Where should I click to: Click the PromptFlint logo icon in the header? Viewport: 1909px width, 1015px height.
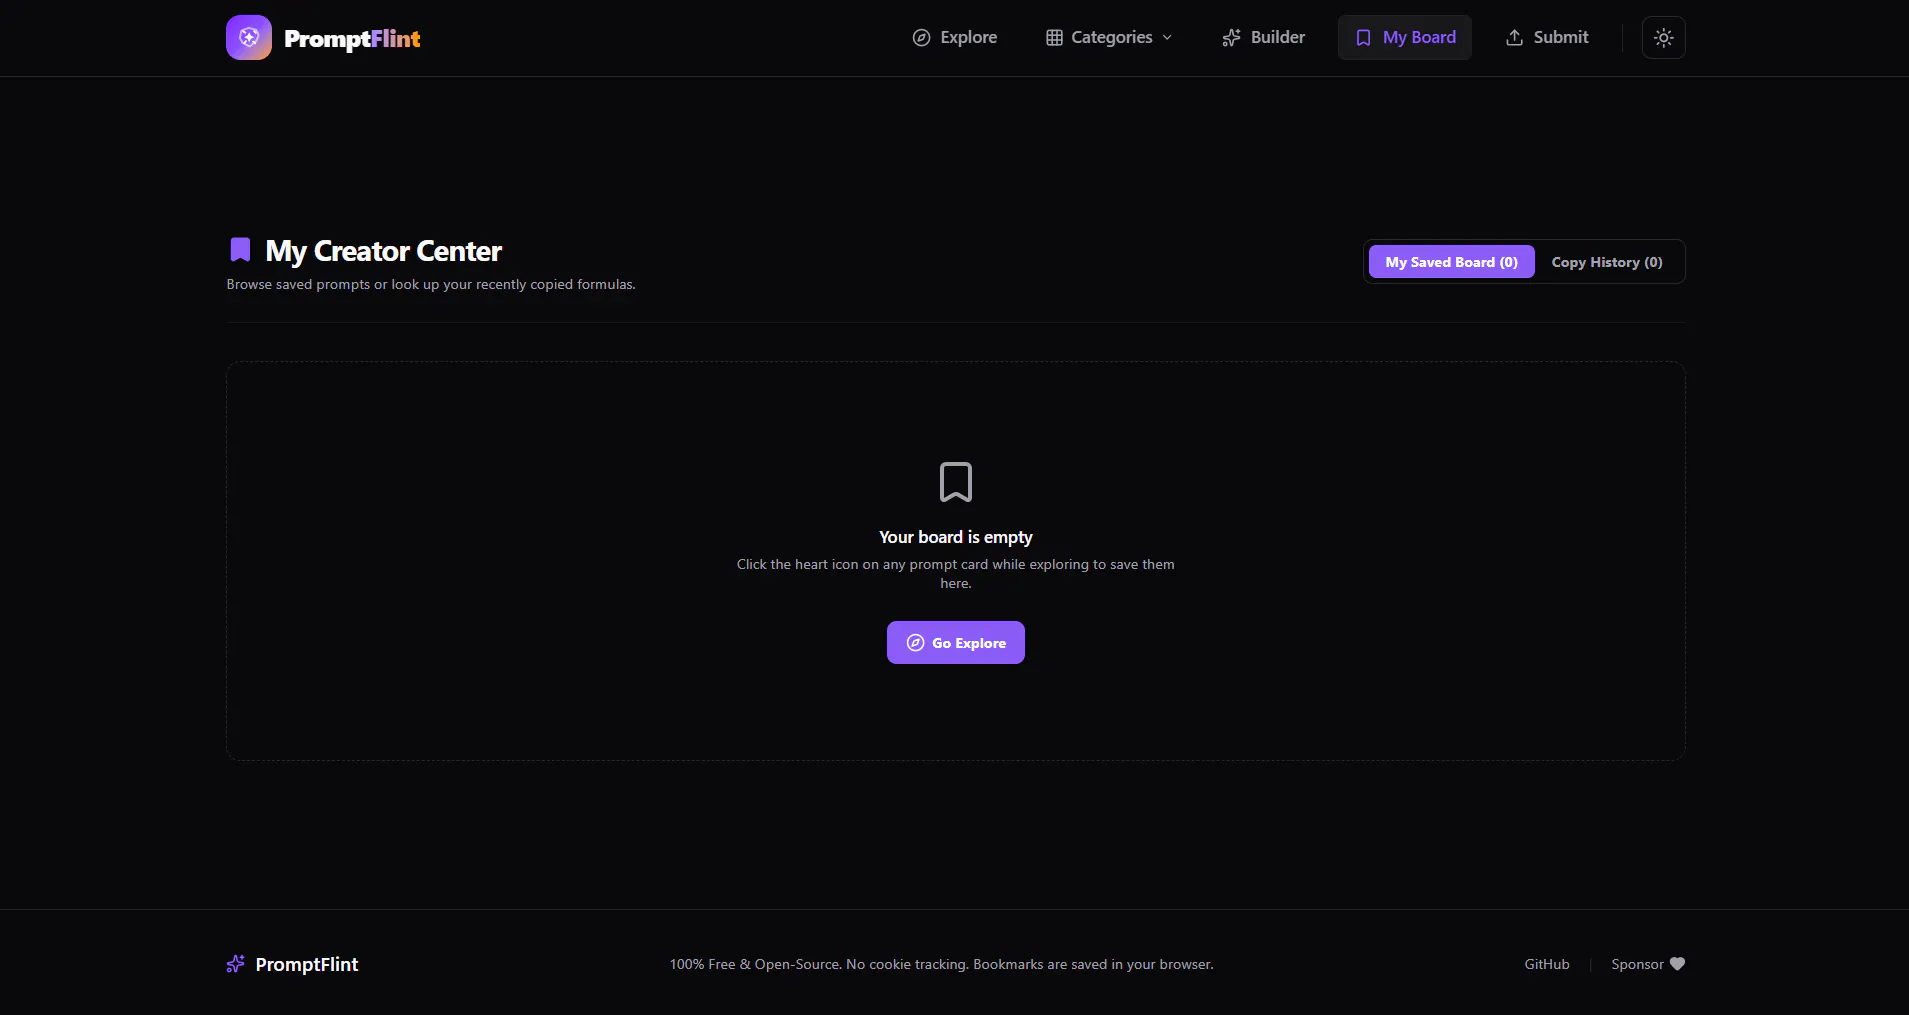tap(249, 37)
